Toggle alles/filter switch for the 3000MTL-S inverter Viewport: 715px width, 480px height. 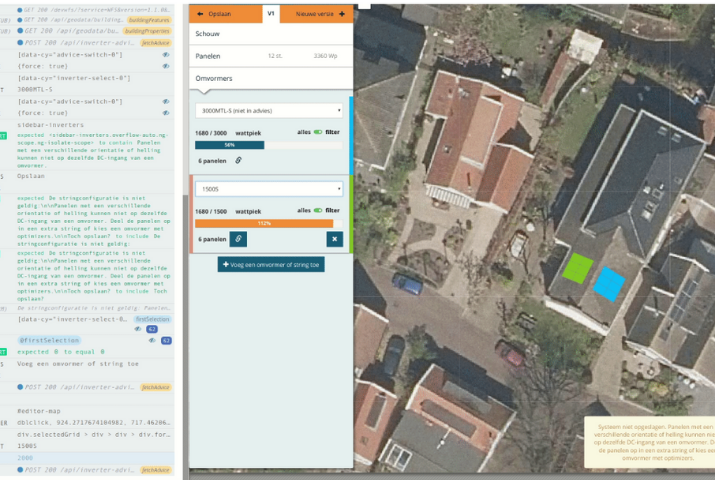coord(318,132)
